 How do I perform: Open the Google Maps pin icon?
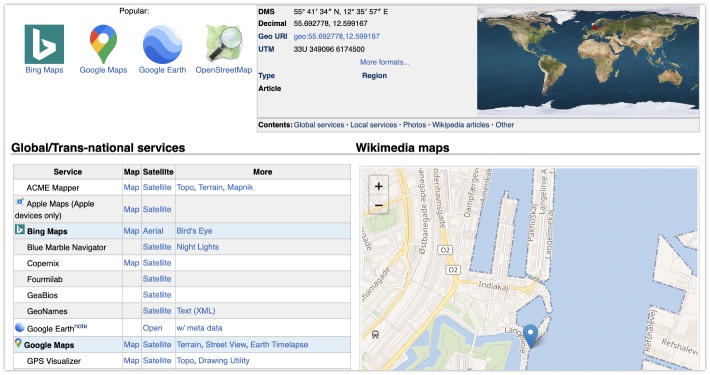pos(103,44)
